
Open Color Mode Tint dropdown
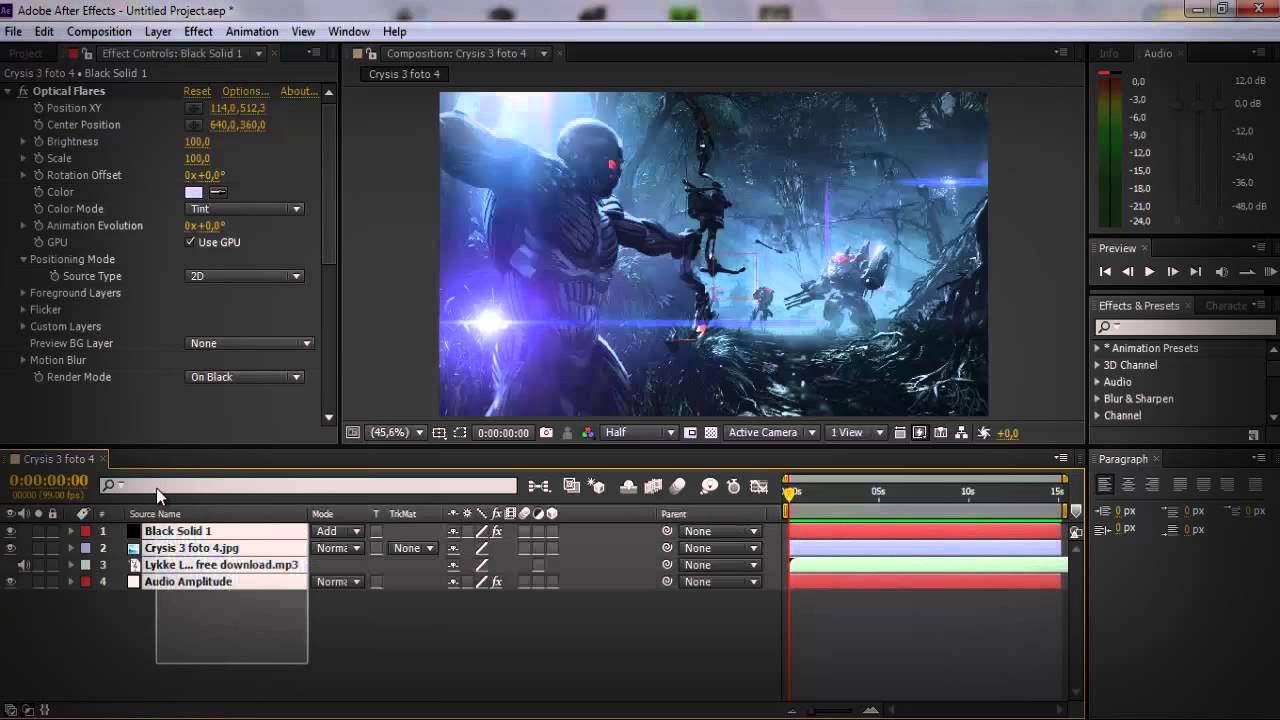click(245, 209)
